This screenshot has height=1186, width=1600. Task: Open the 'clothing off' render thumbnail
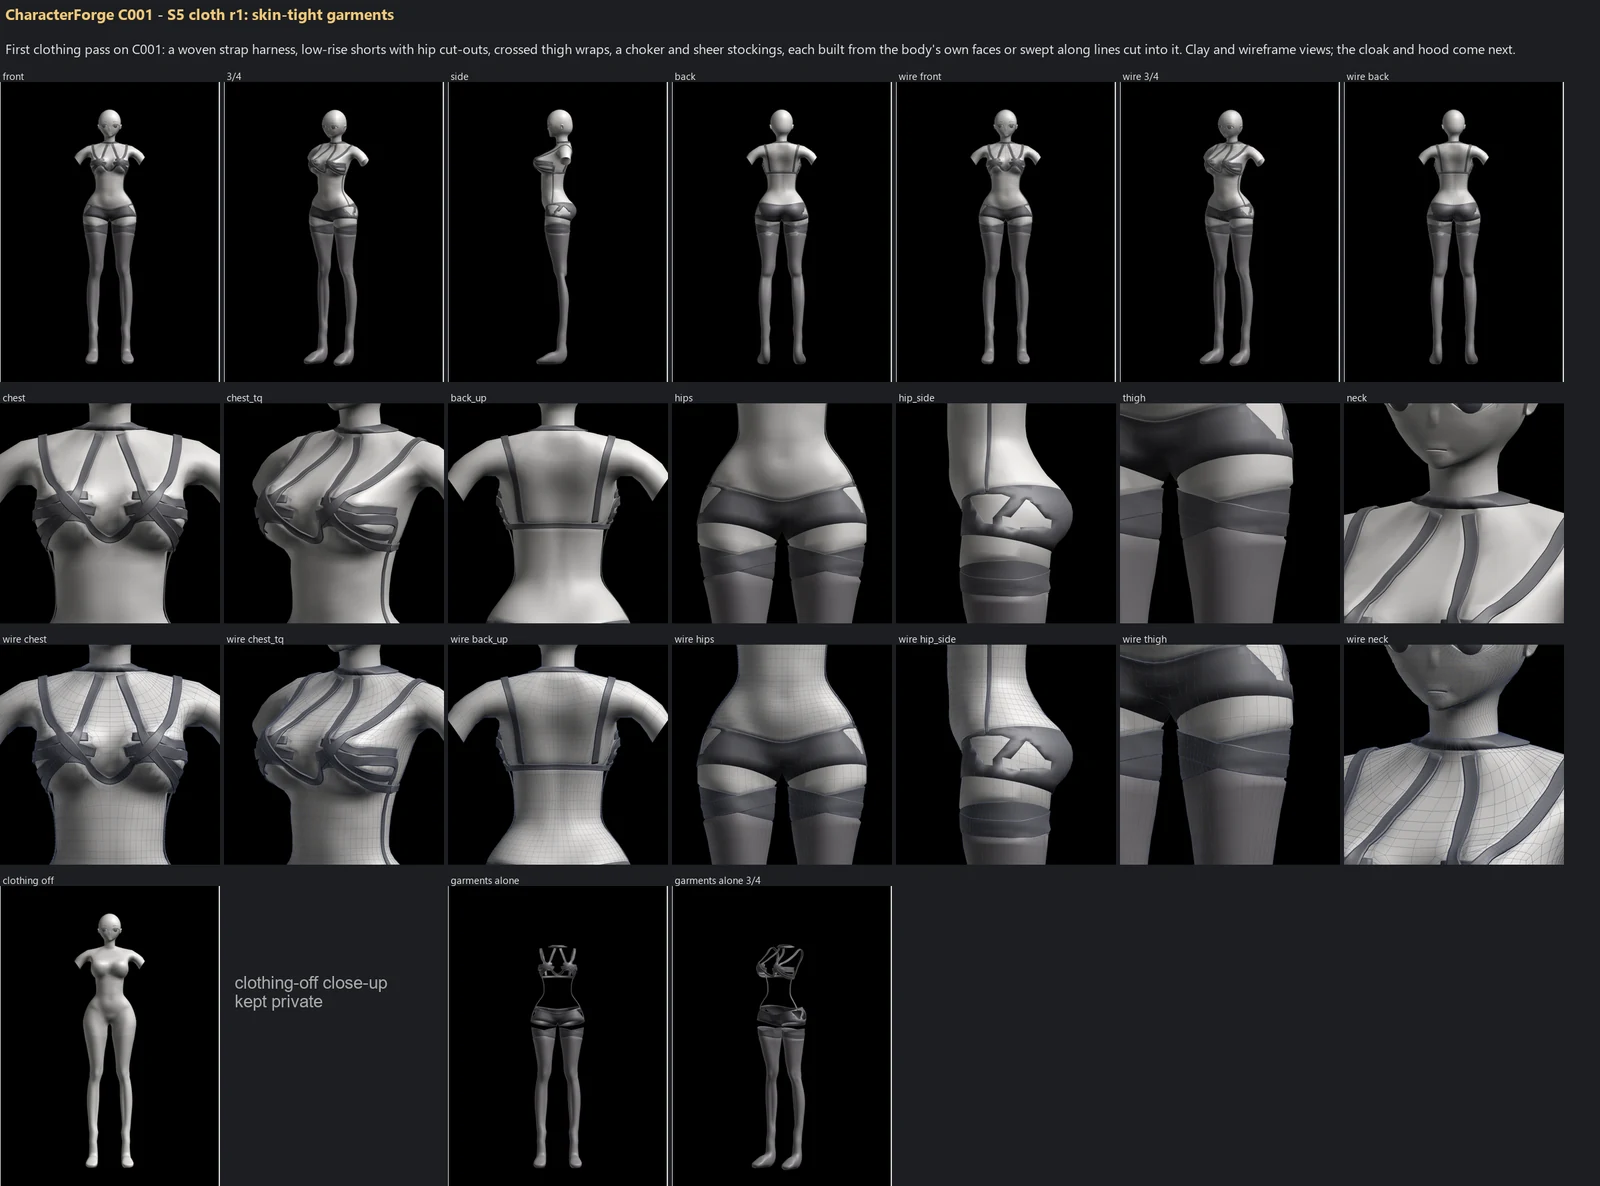click(x=110, y=1036)
